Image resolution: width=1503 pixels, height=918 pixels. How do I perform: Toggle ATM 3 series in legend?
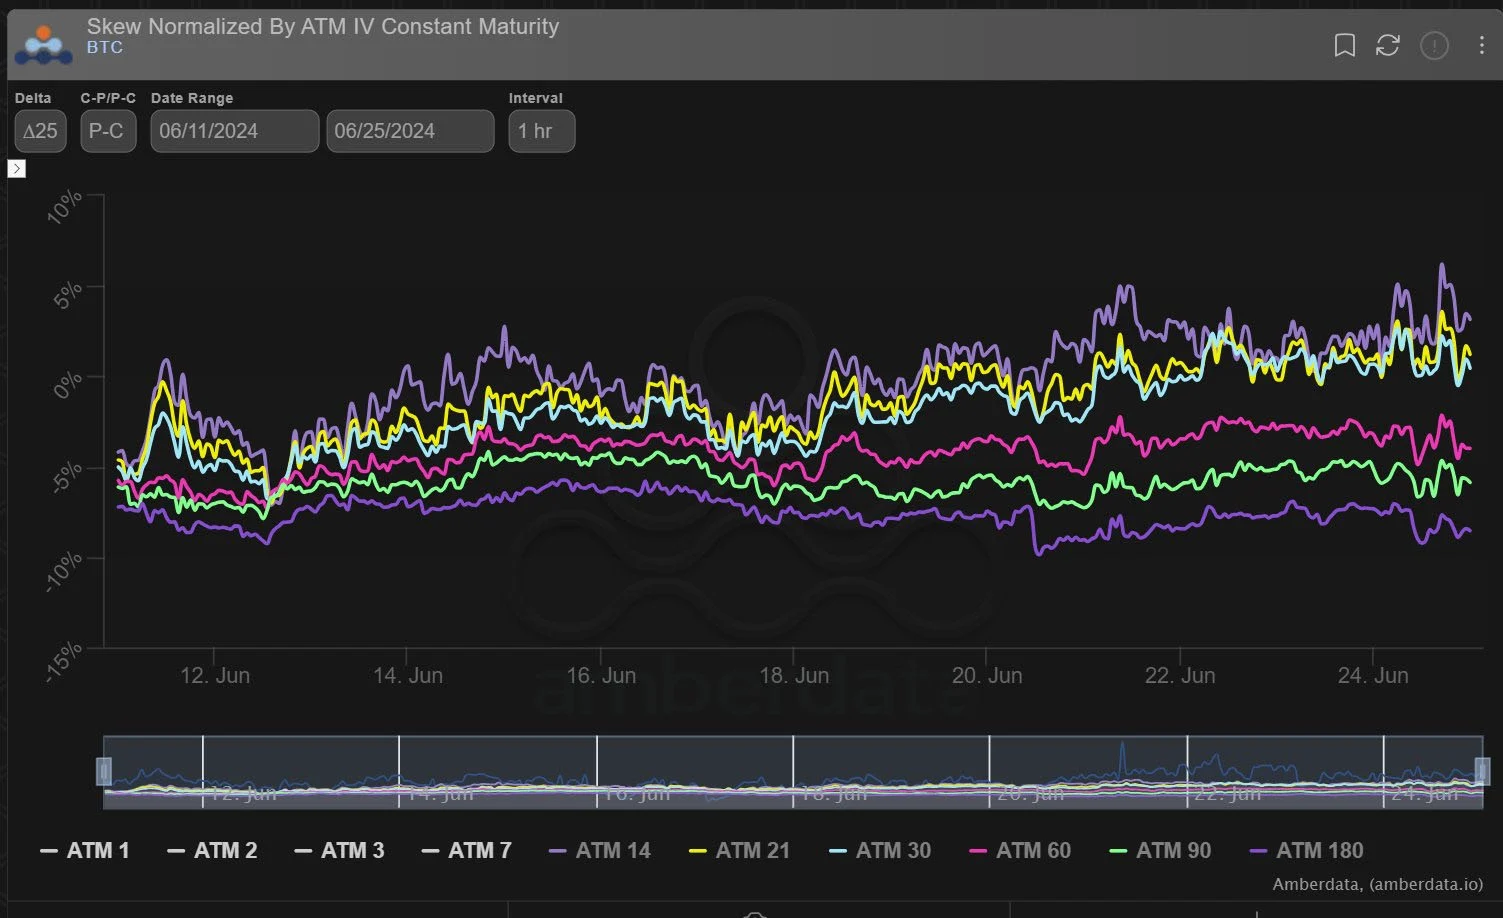339,851
